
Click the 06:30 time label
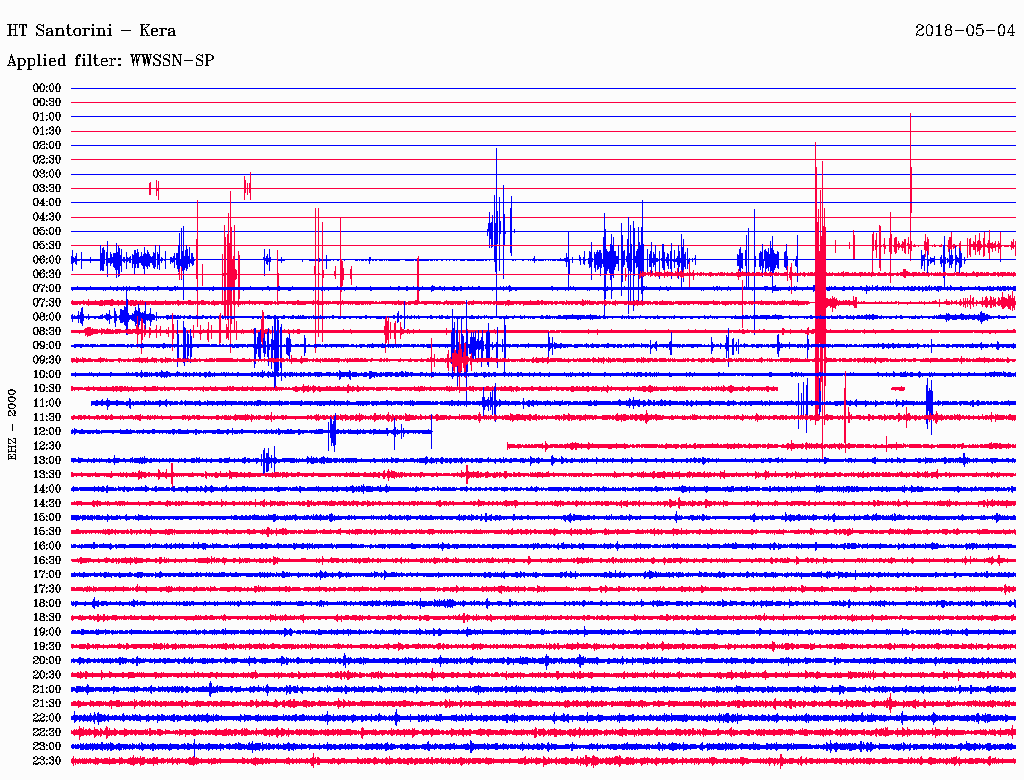pyautogui.click(x=47, y=274)
